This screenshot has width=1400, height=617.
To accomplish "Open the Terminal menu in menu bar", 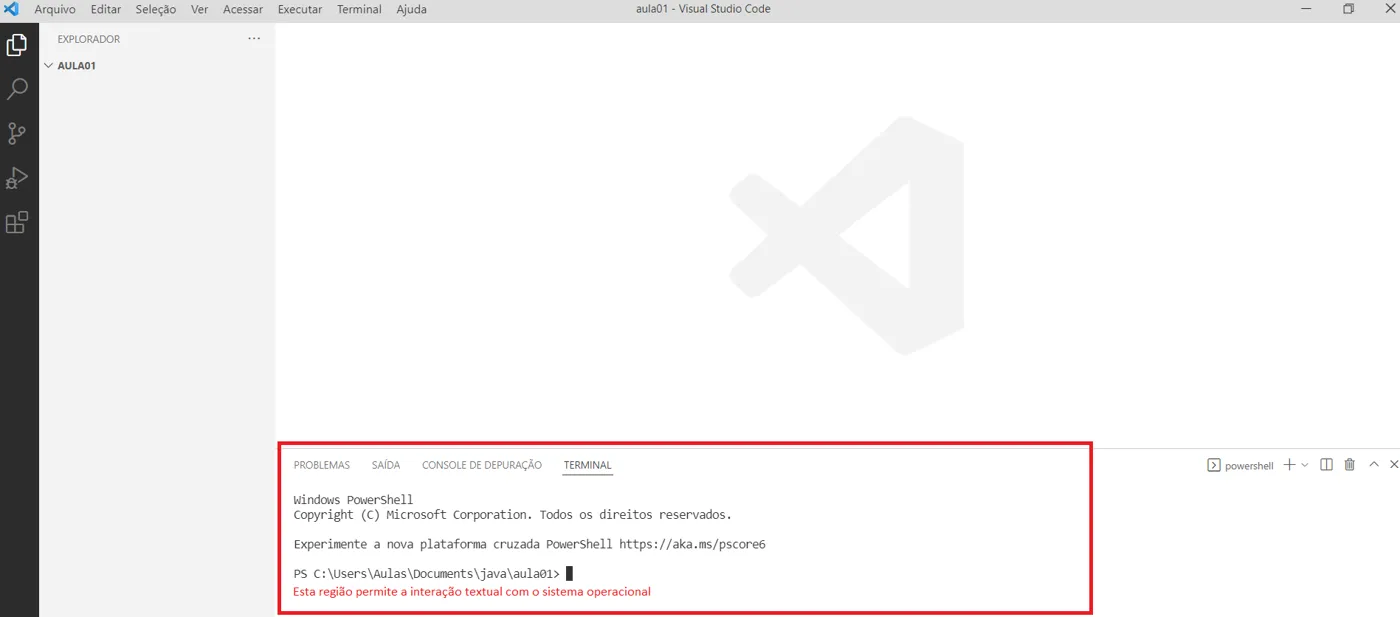I will [x=359, y=9].
